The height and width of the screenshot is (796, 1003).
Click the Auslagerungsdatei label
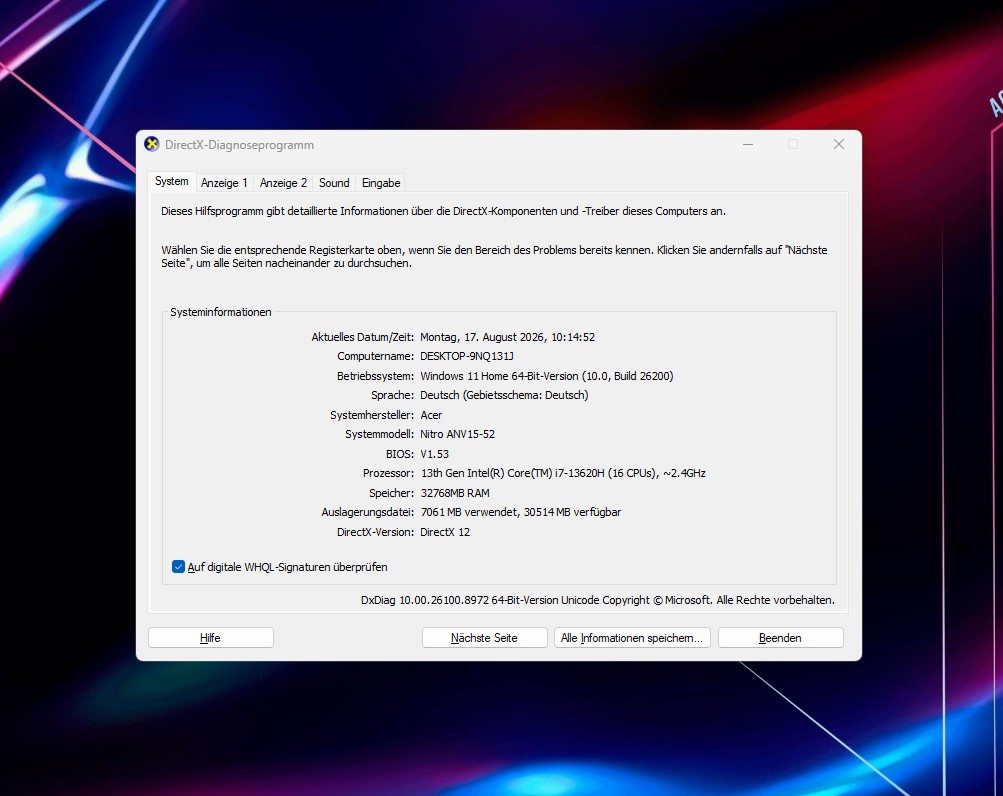coord(368,513)
